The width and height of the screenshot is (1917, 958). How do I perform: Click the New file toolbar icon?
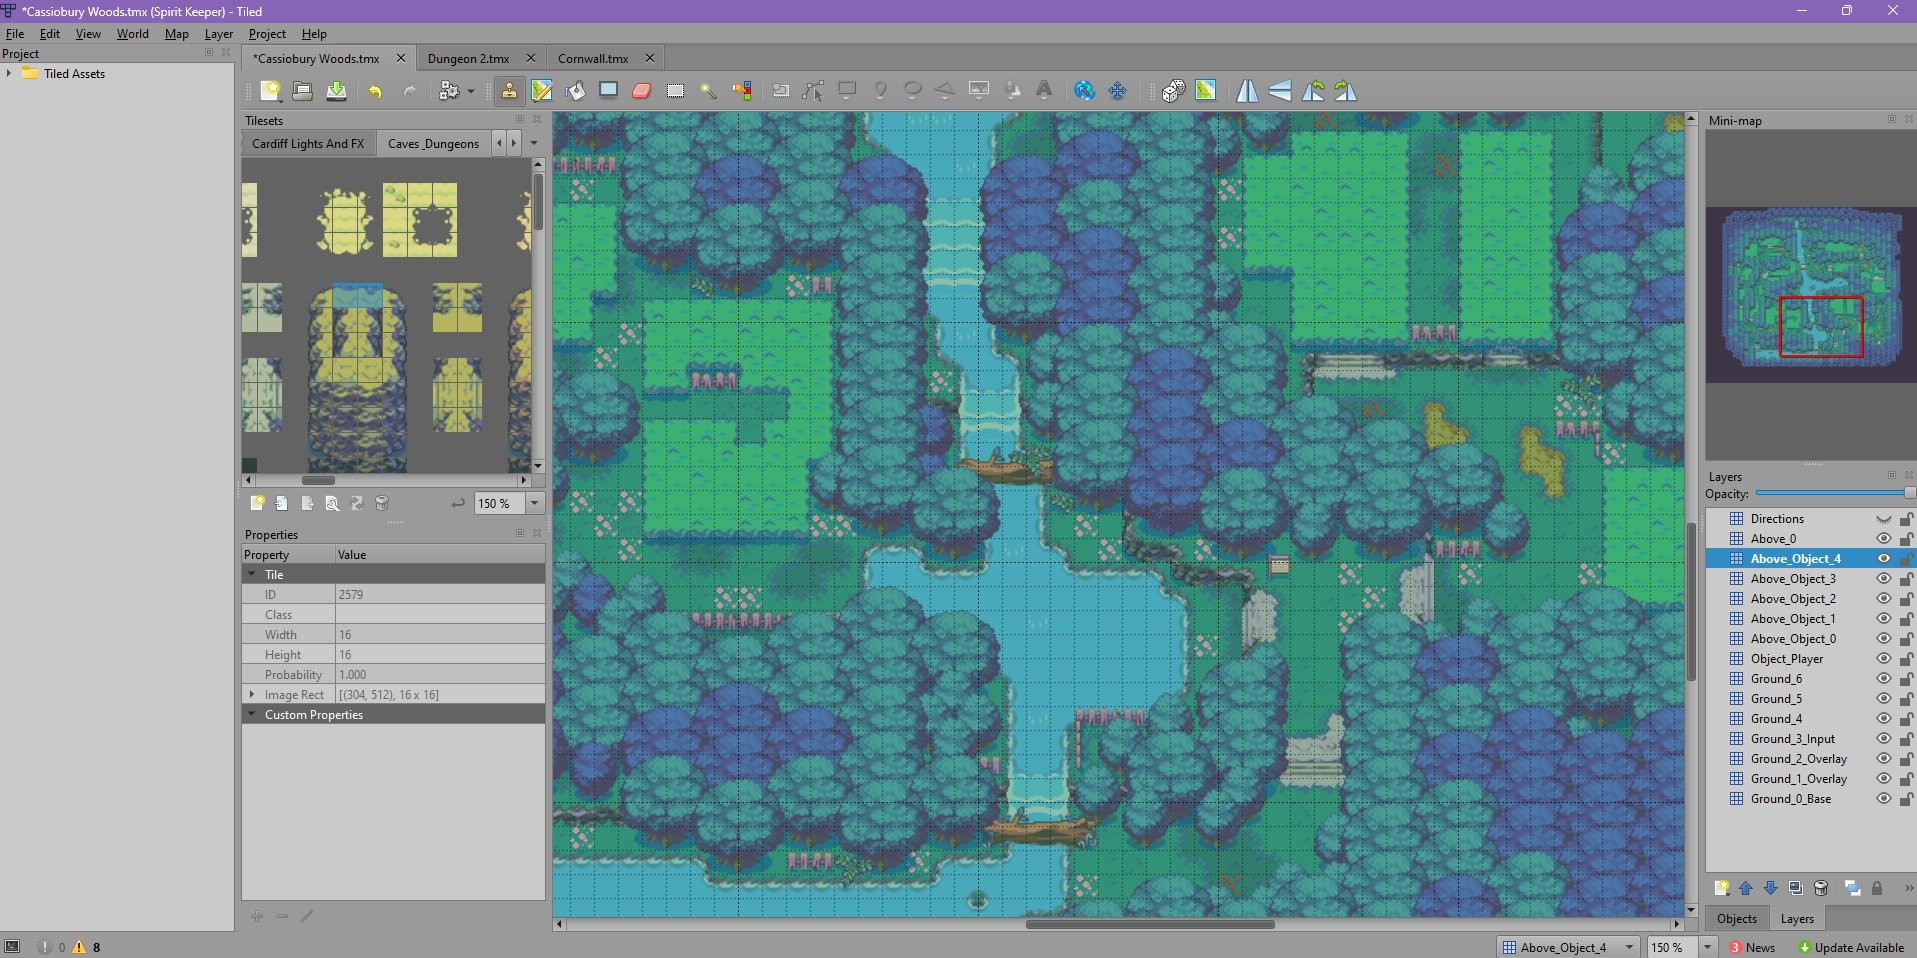270,91
